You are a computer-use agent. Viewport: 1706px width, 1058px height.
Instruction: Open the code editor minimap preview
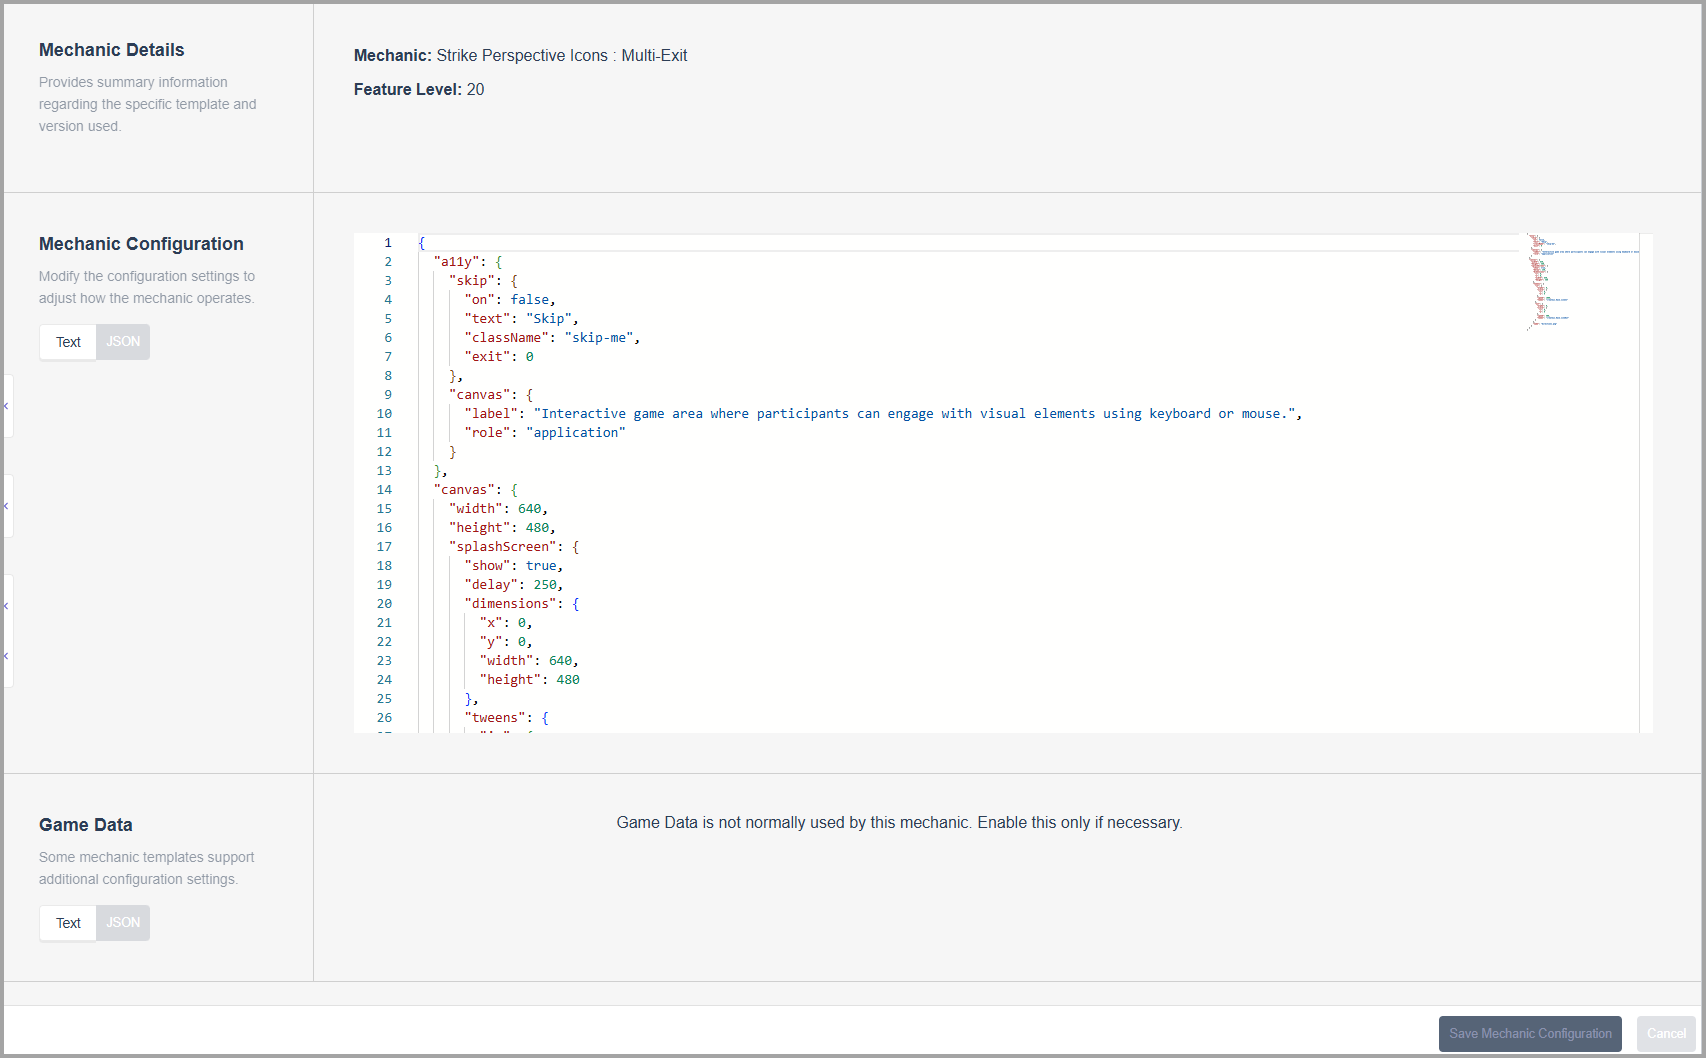point(1583,283)
